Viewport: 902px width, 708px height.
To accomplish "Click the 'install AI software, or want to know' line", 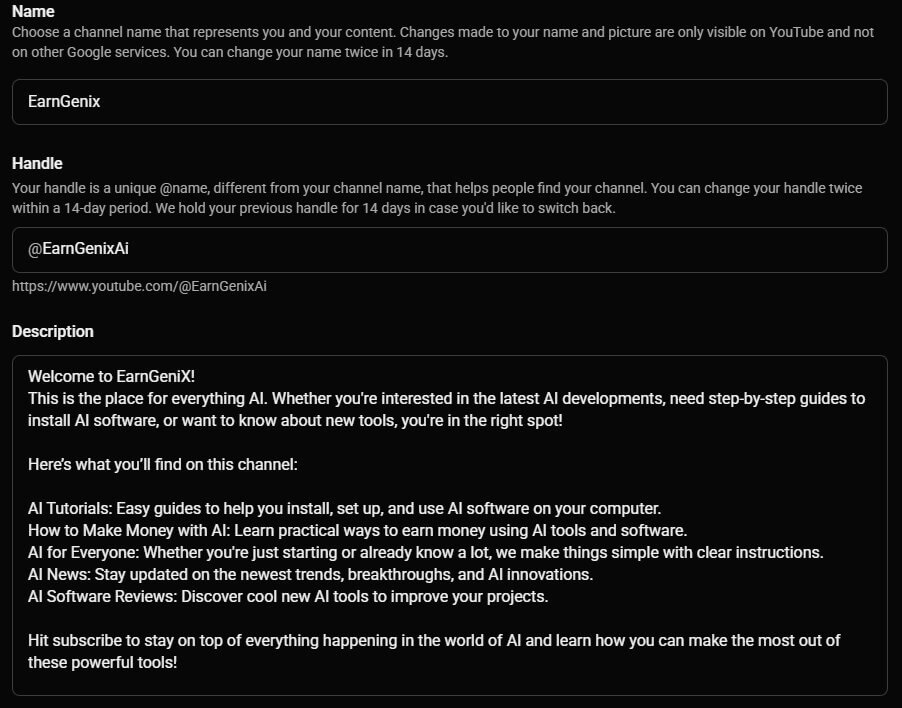I will pos(295,420).
